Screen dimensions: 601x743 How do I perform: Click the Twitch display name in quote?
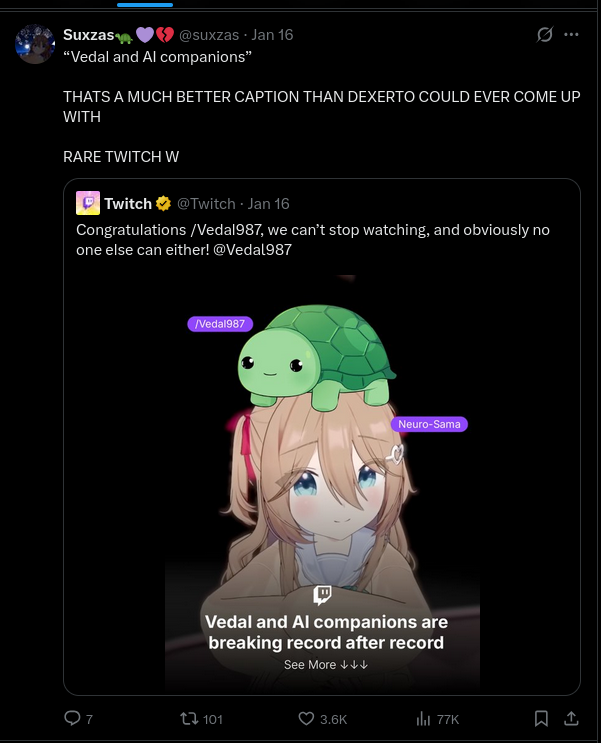point(128,204)
